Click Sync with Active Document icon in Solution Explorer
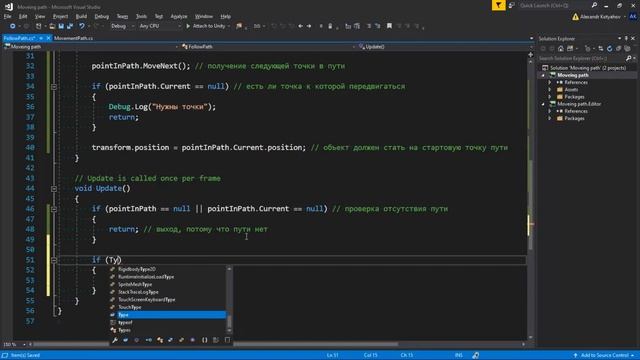 (x=600, y=49)
